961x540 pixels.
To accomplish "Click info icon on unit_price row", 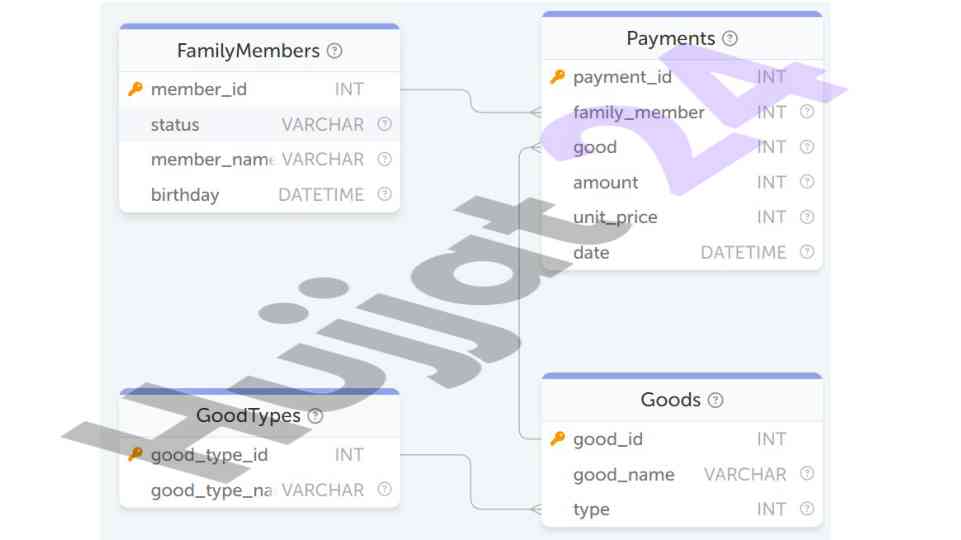I will 807,217.
